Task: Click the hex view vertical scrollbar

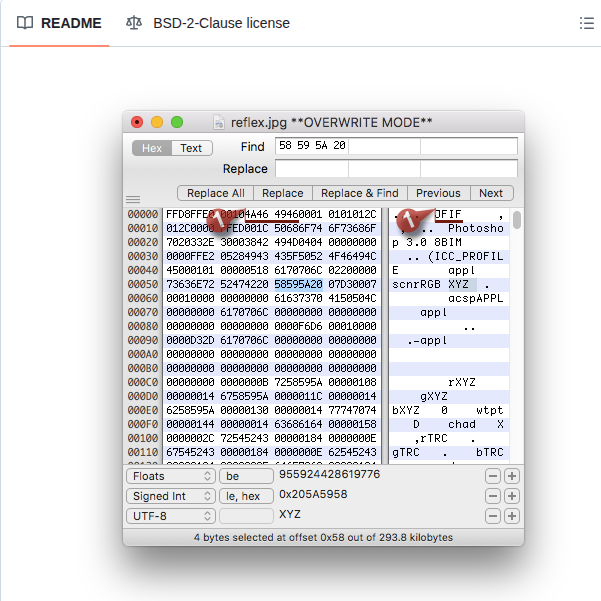Action: (x=516, y=219)
